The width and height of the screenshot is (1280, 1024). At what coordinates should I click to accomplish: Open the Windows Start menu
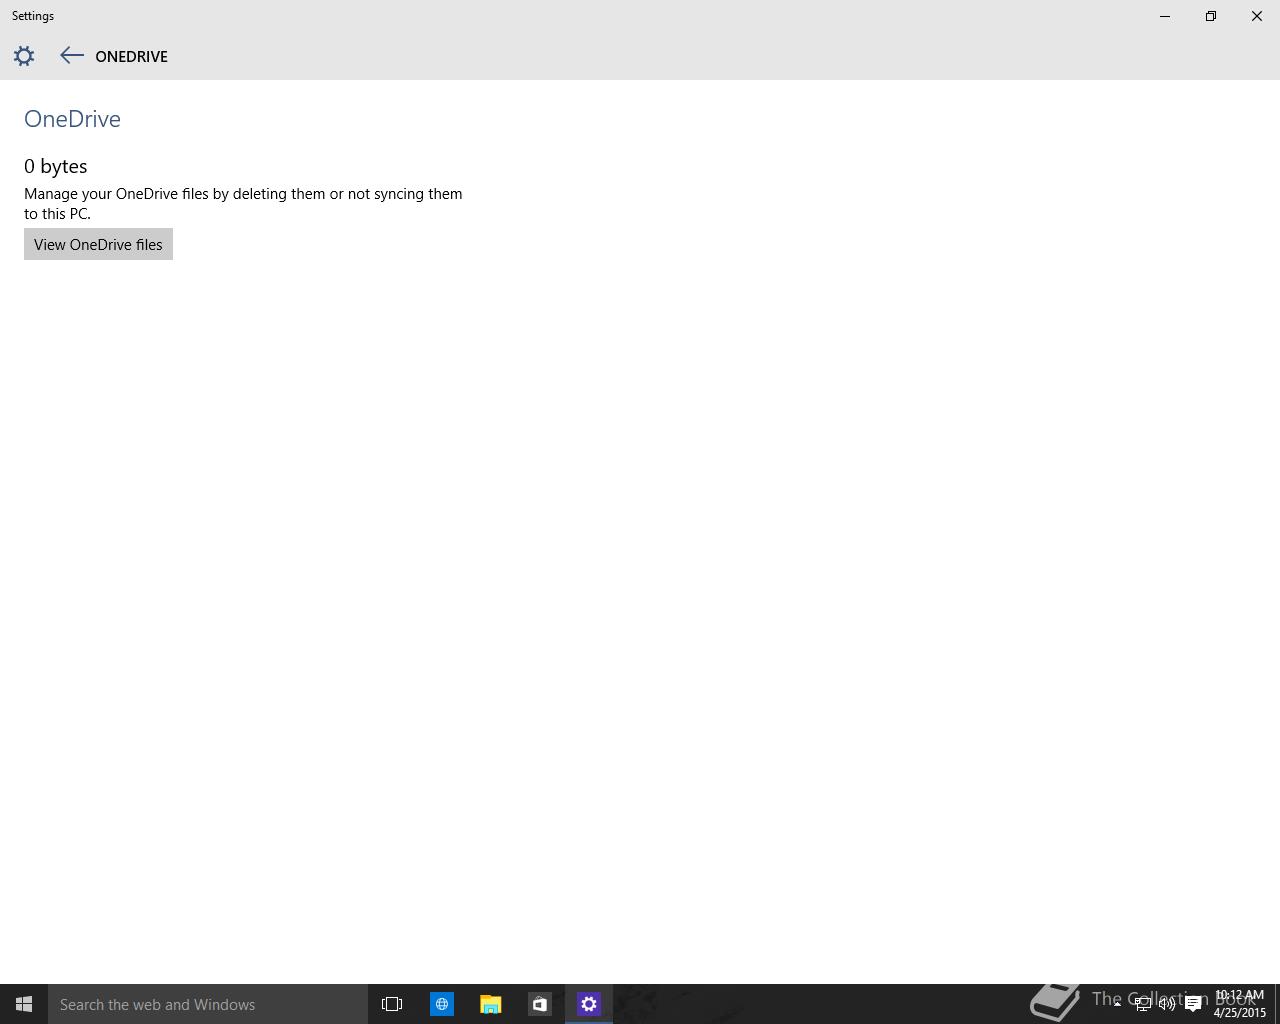(24, 1004)
